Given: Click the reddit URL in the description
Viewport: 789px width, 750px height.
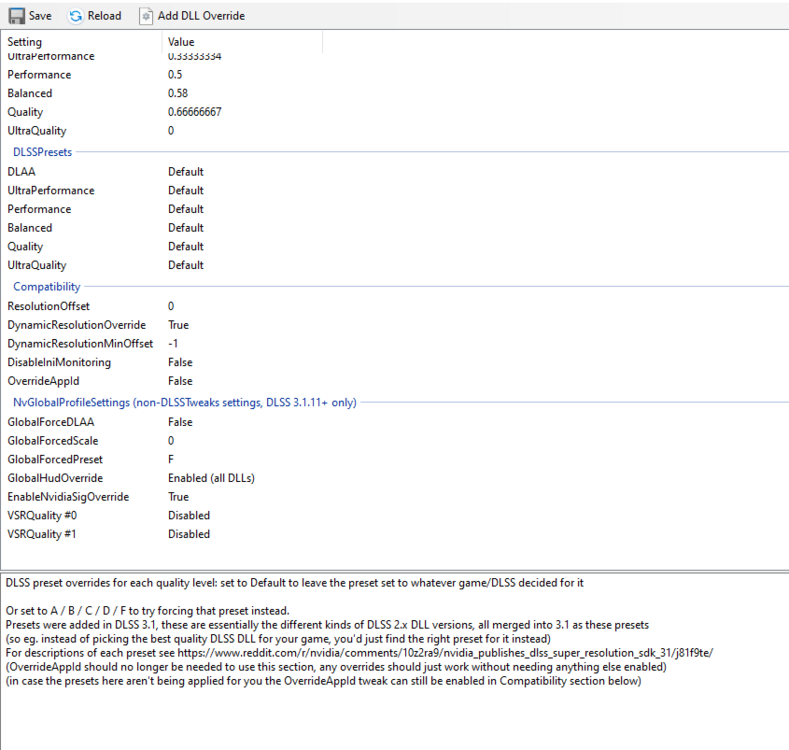Looking at the screenshot, I should coord(445,653).
